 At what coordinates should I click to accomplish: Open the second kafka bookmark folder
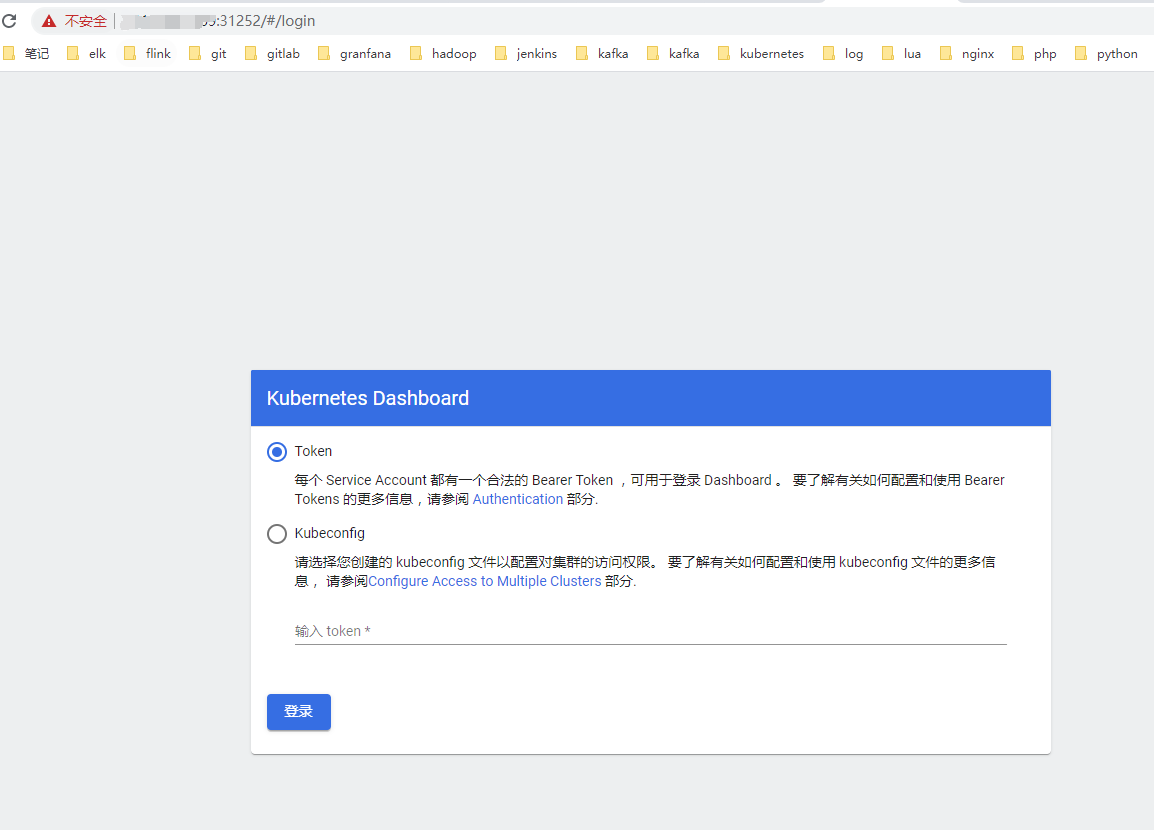click(x=673, y=53)
